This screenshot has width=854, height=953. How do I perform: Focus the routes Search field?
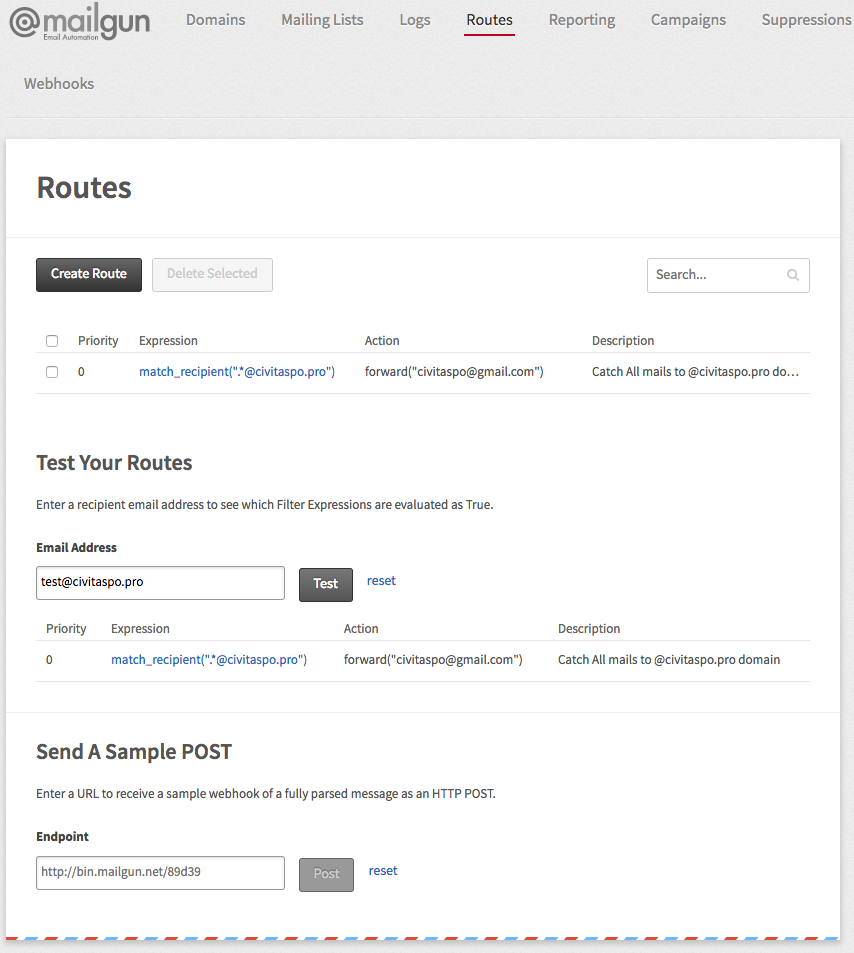(728, 275)
